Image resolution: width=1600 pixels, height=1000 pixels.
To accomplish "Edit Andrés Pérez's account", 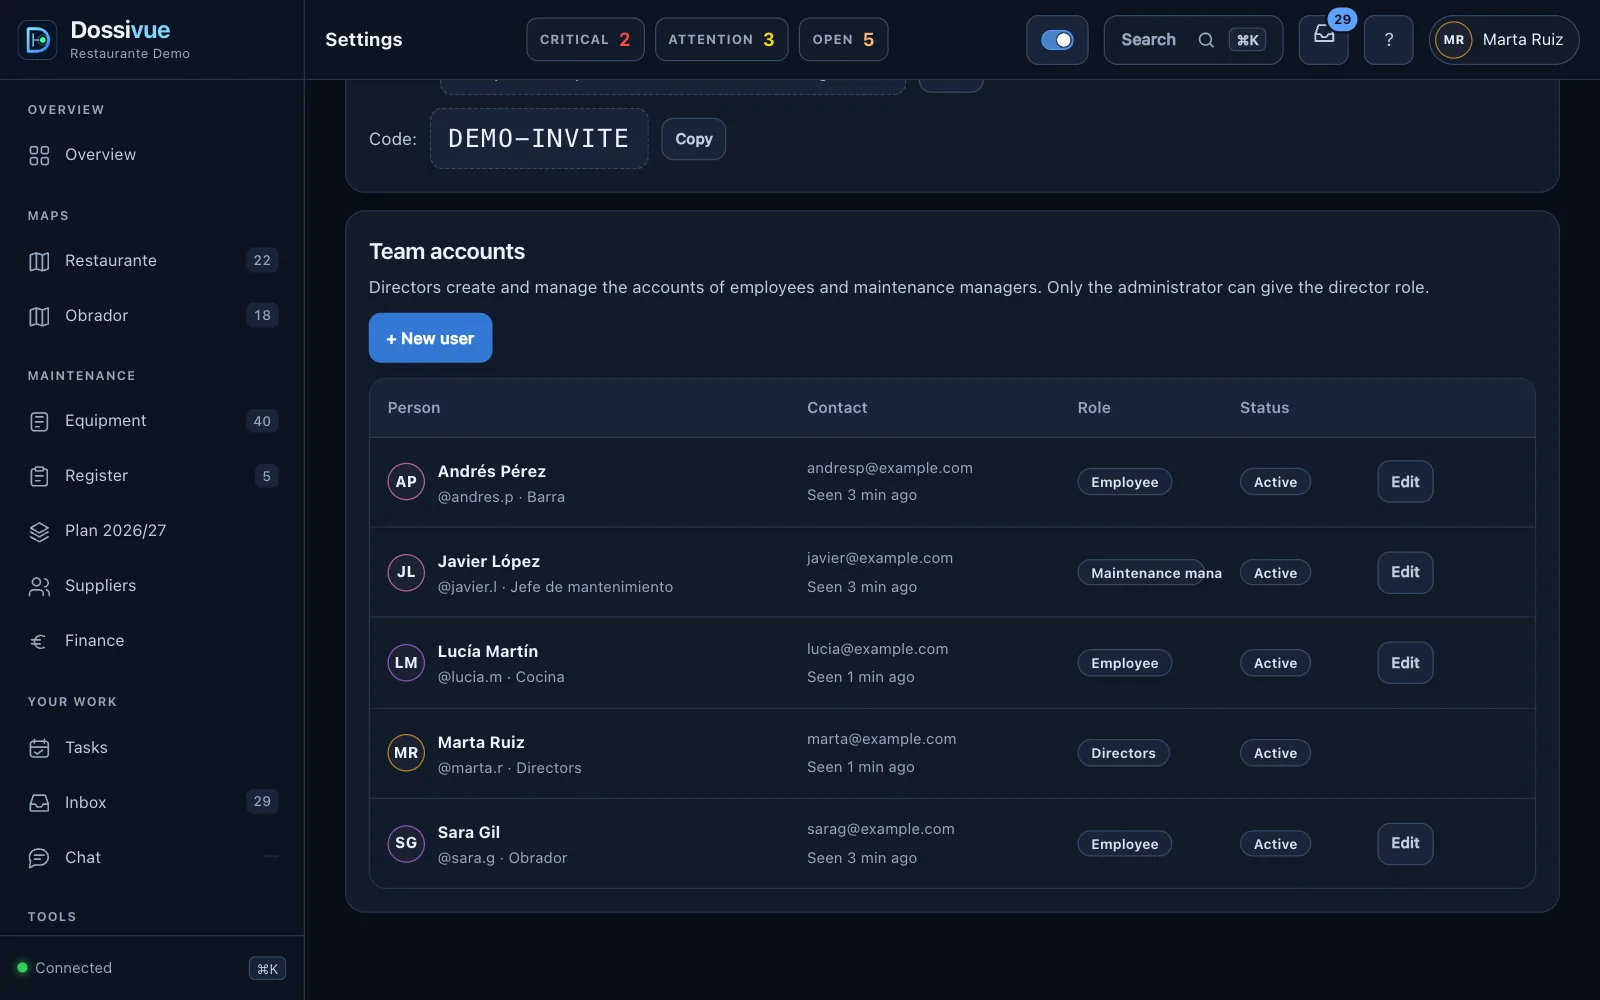I will point(1405,482).
